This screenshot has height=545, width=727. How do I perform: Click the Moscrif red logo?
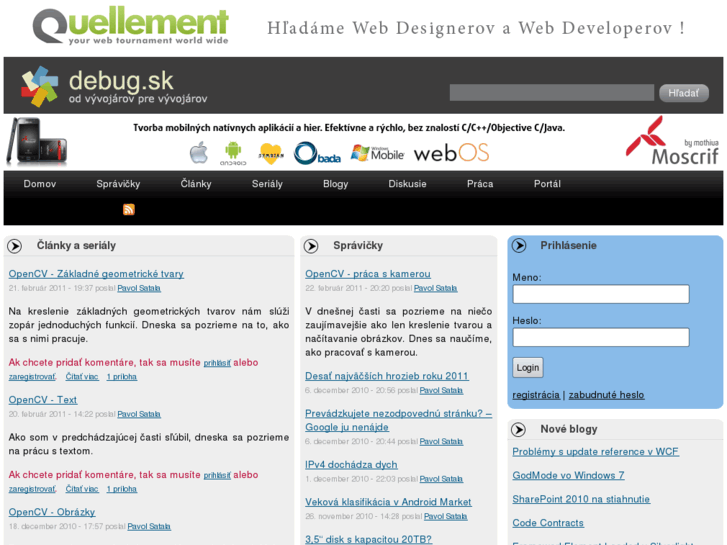(x=672, y=141)
